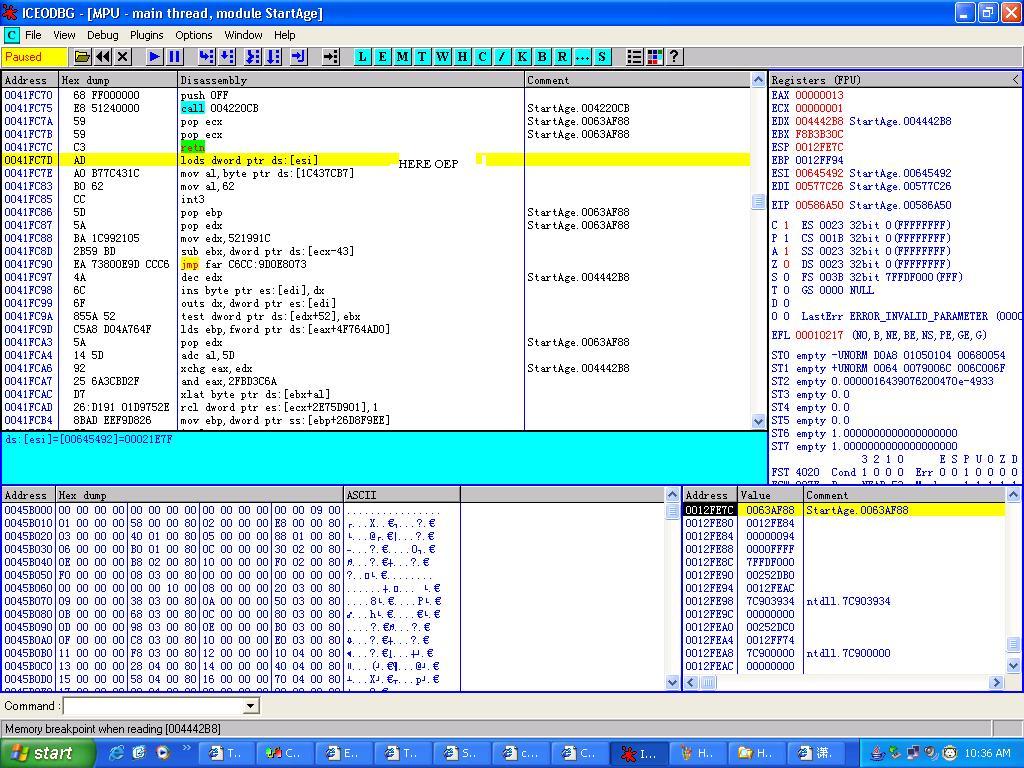Click the Trace over toolbar icon
The height and width of the screenshot is (768, 1024).
click(273, 57)
